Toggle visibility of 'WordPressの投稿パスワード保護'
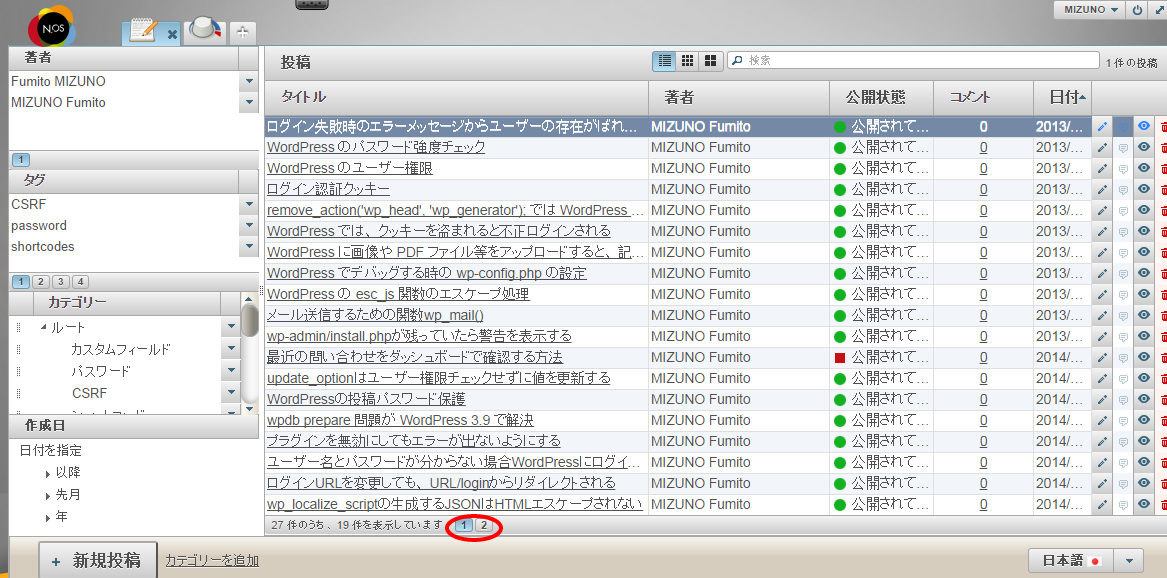Viewport: 1167px width, 578px height. click(x=1144, y=399)
